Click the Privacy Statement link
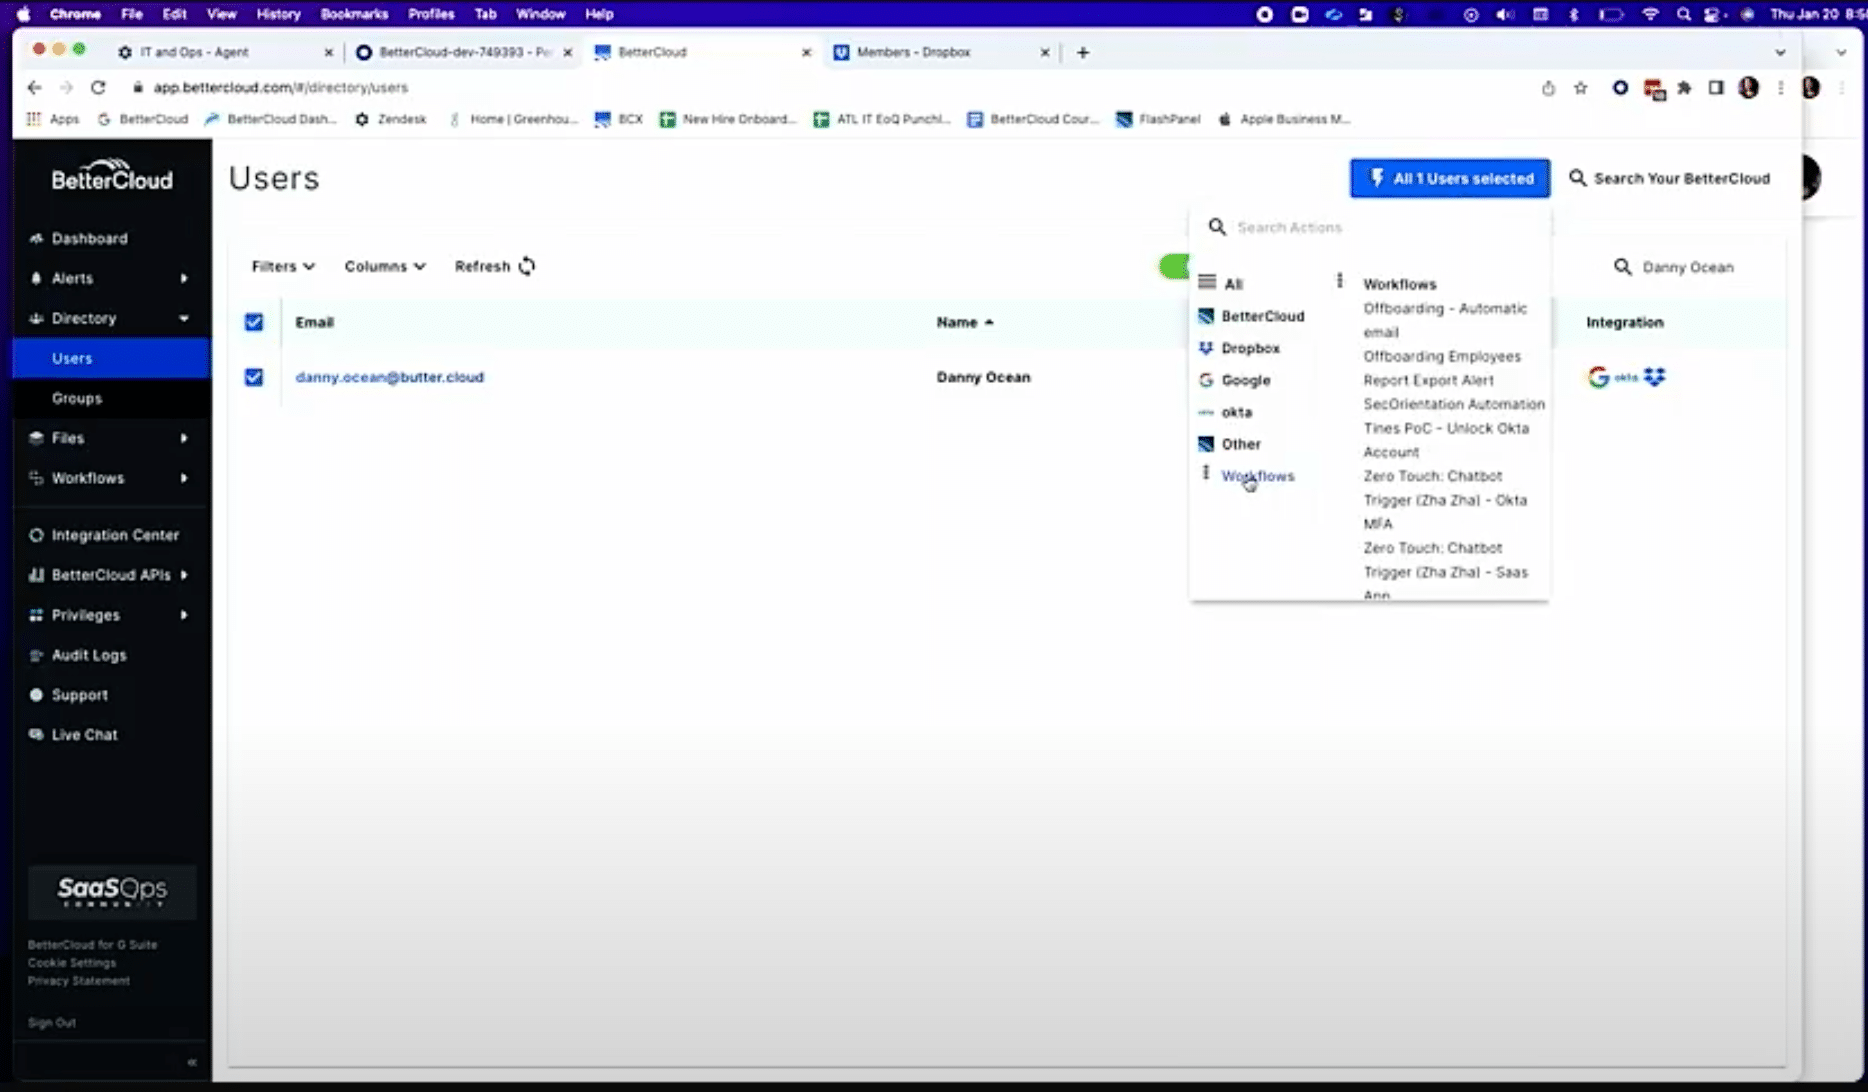 tap(79, 981)
